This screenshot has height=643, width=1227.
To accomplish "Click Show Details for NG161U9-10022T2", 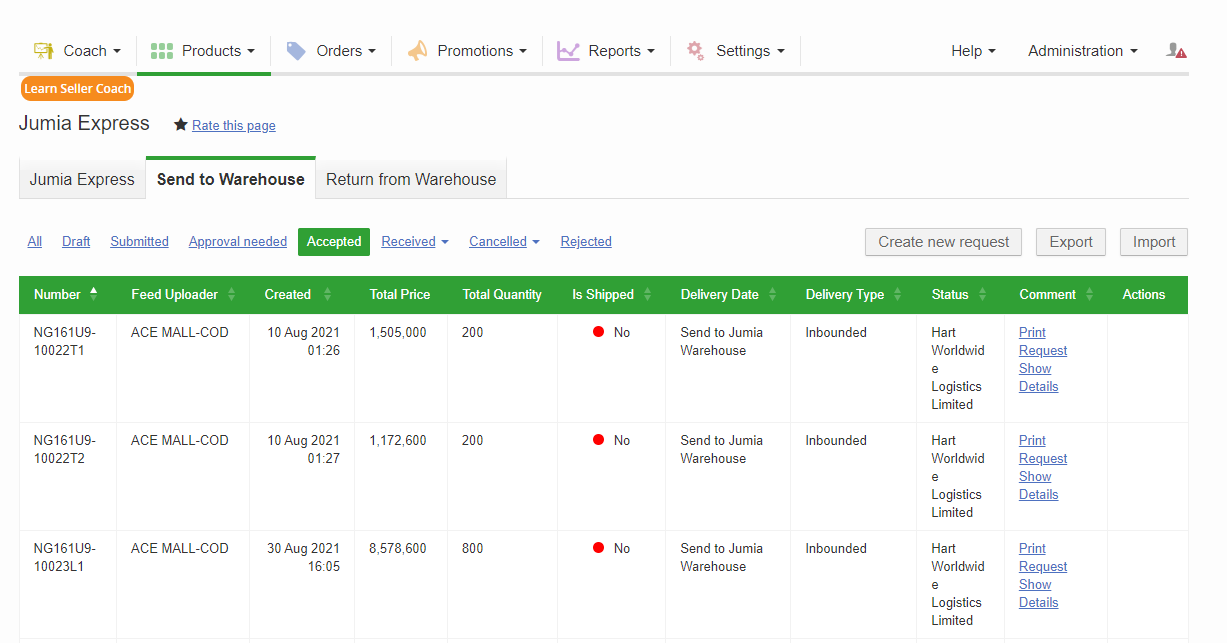I will tap(1038, 485).
